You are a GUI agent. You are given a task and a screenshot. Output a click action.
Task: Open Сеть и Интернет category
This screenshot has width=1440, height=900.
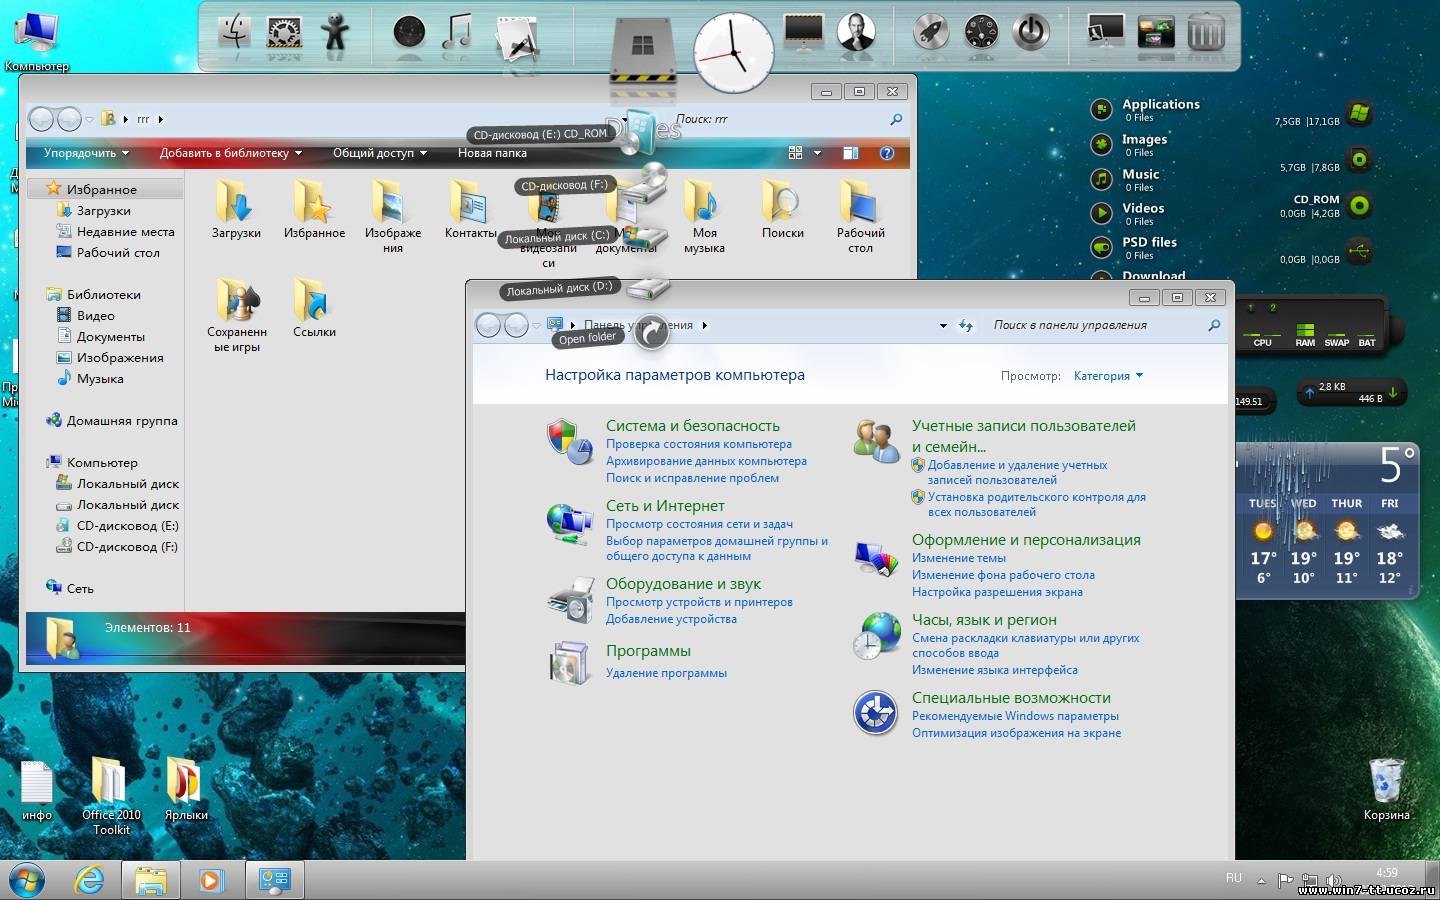tap(665, 506)
